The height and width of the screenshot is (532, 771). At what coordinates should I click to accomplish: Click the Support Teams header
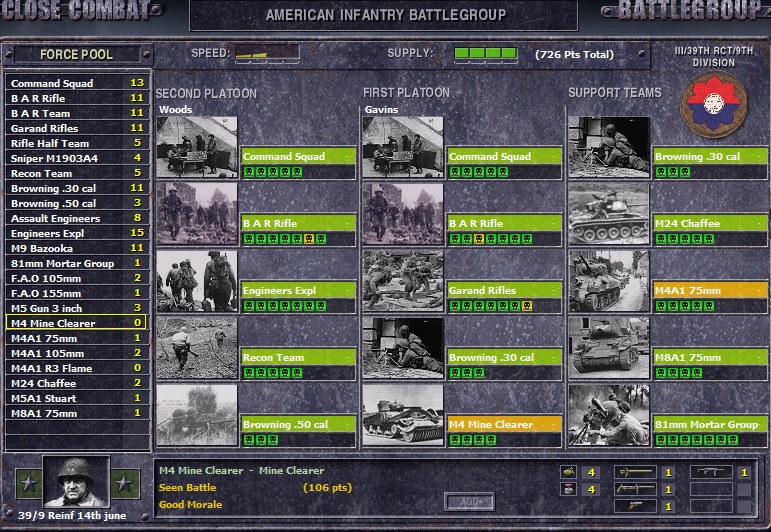[x=615, y=92]
